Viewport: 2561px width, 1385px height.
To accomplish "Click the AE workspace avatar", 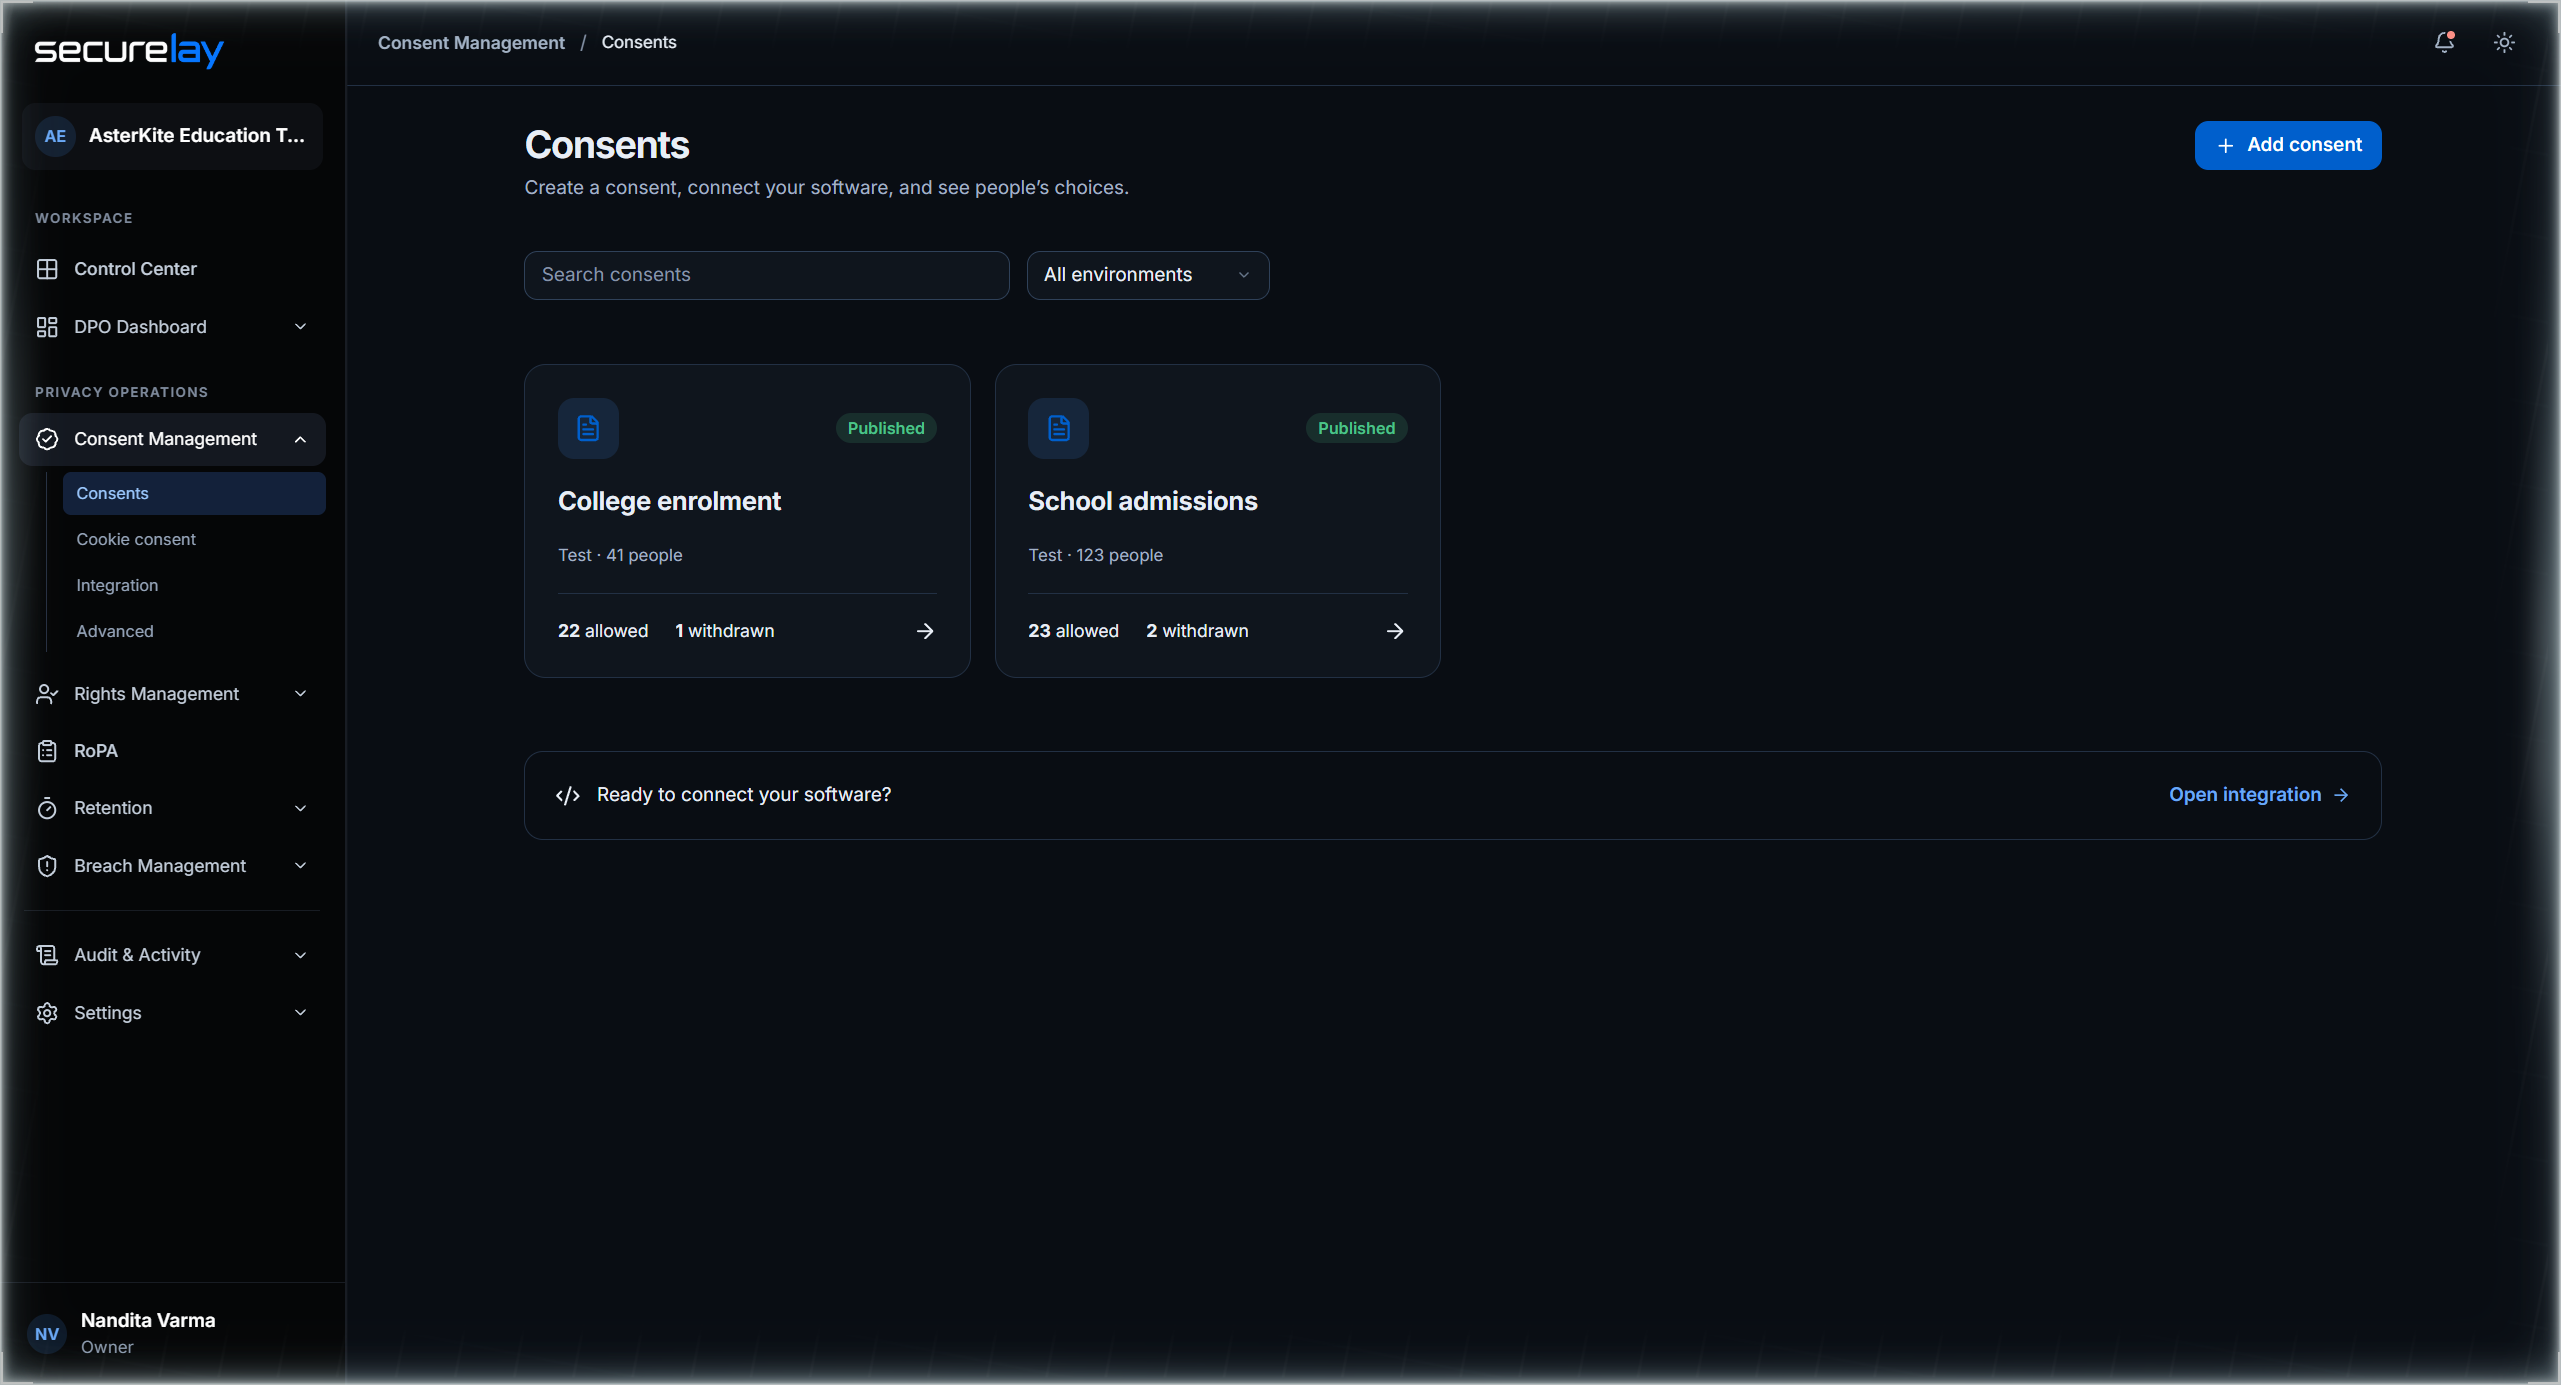I will point(55,136).
